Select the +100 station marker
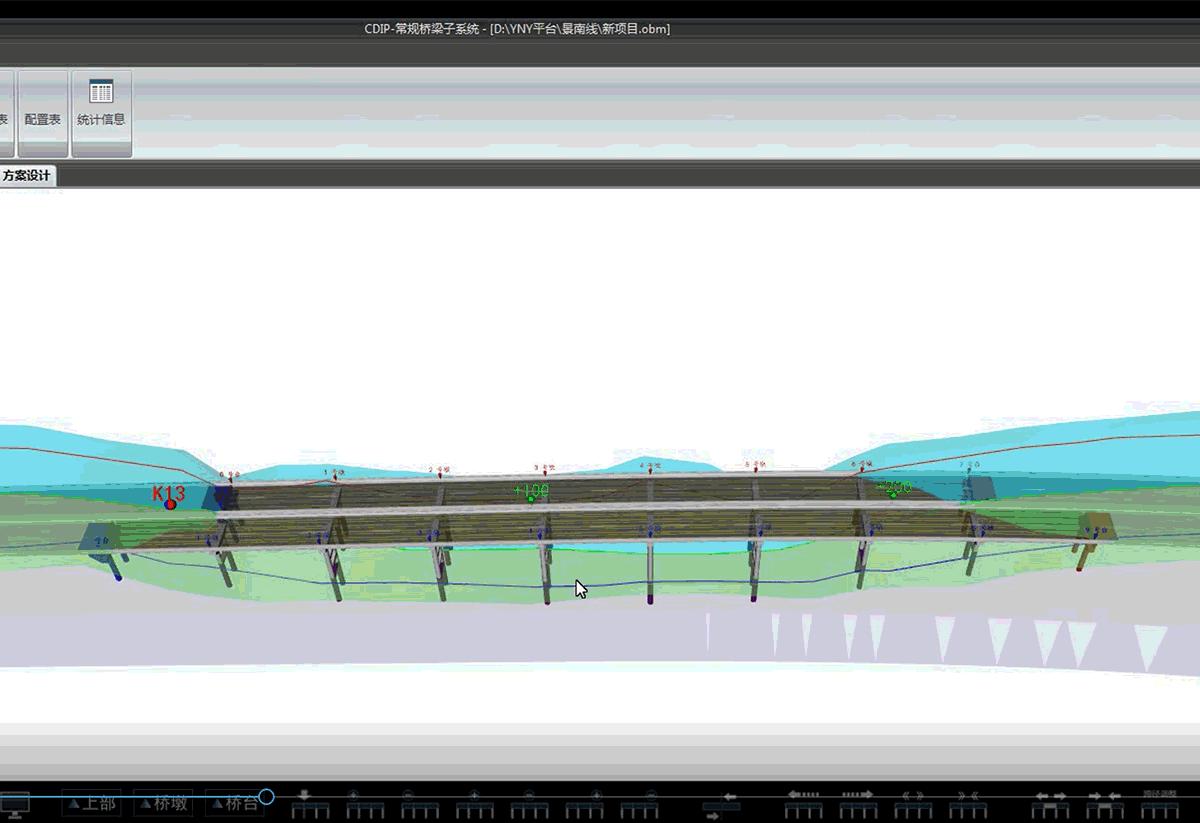 pos(531,492)
